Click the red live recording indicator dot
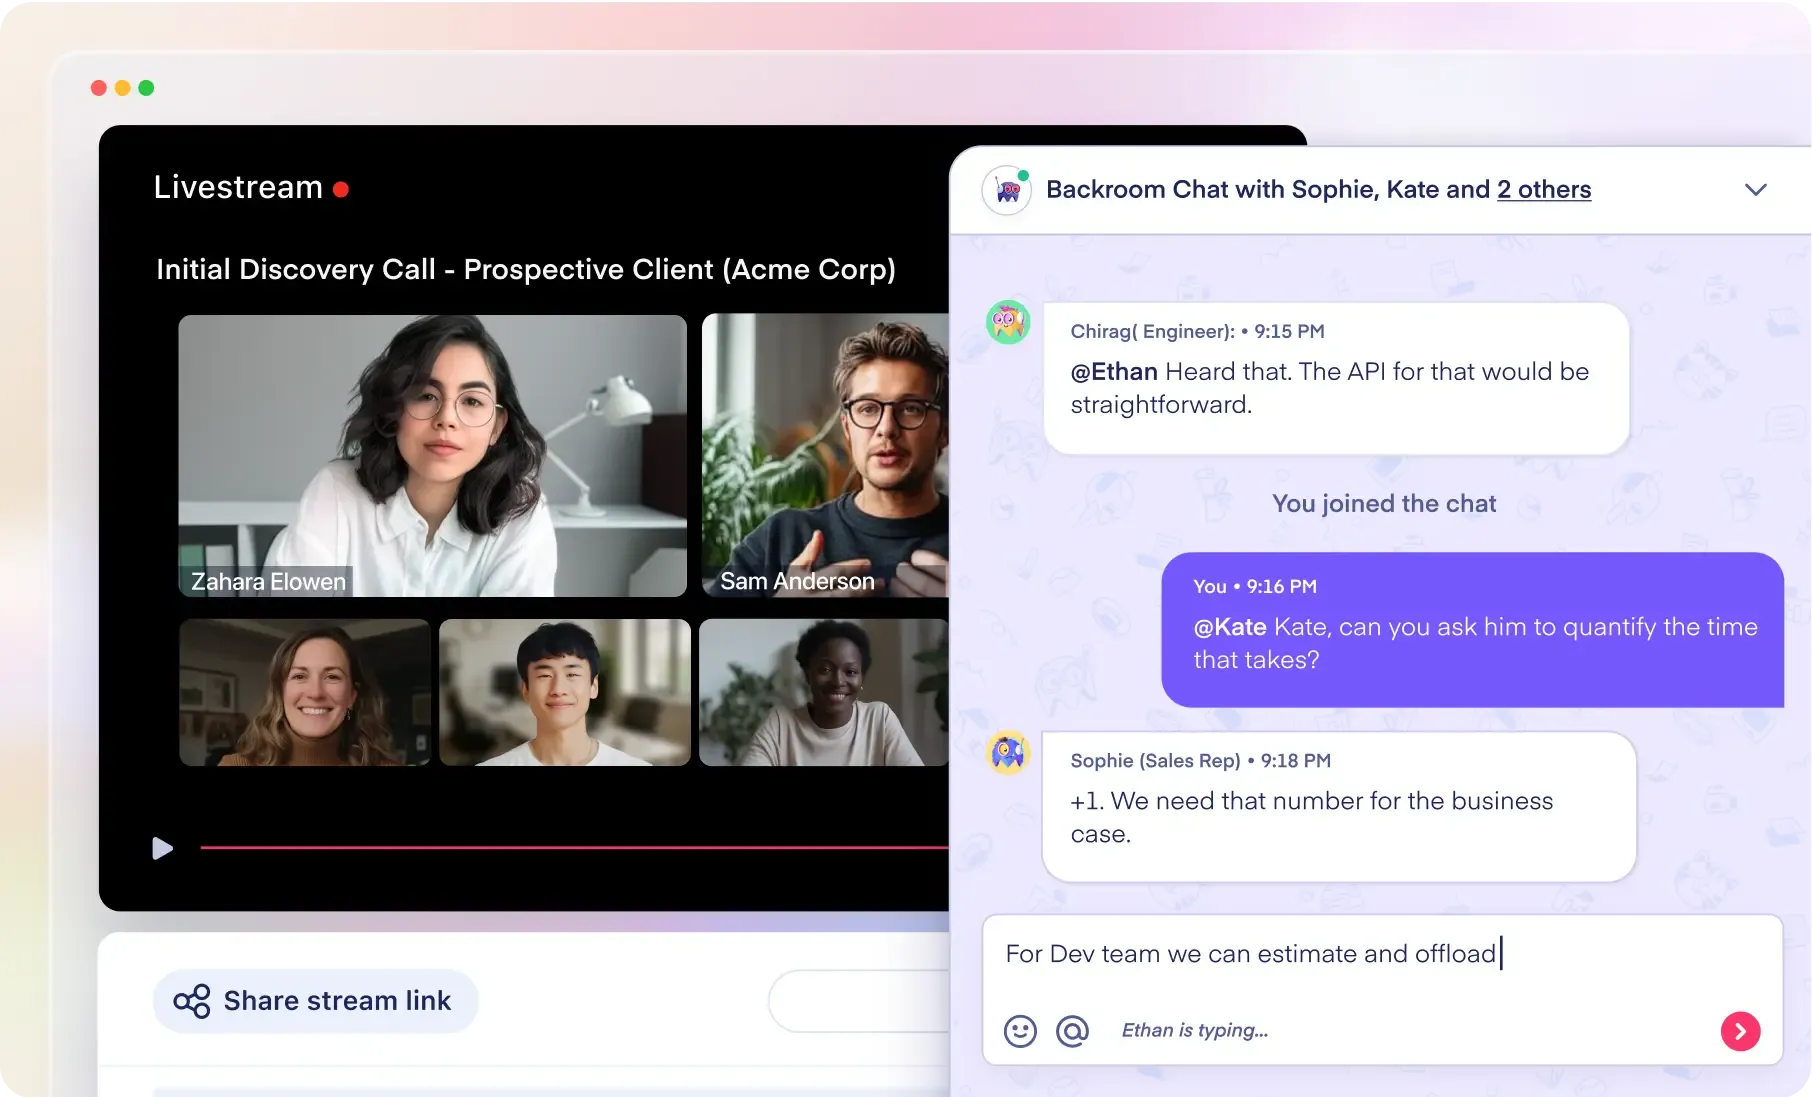This screenshot has width=1812, height=1097. point(341,189)
